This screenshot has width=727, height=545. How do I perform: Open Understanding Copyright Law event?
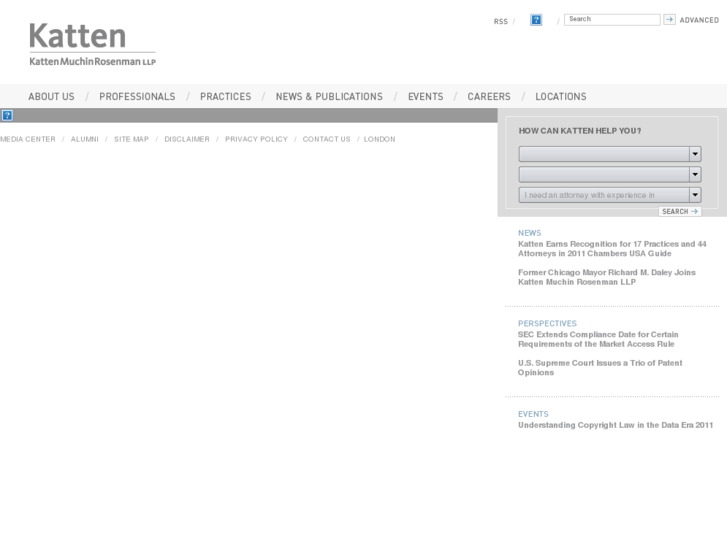pos(615,425)
